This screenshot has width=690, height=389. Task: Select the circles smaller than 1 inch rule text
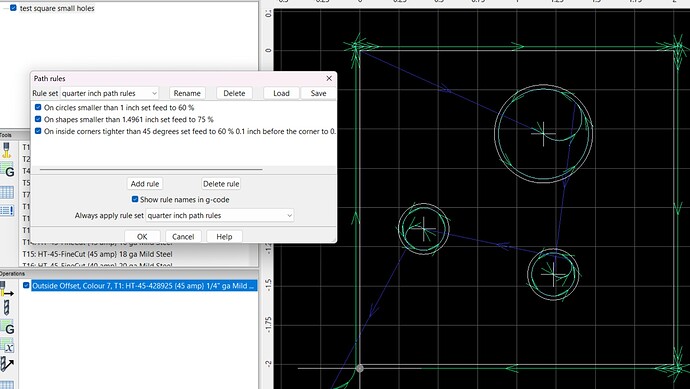pos(119,107)
